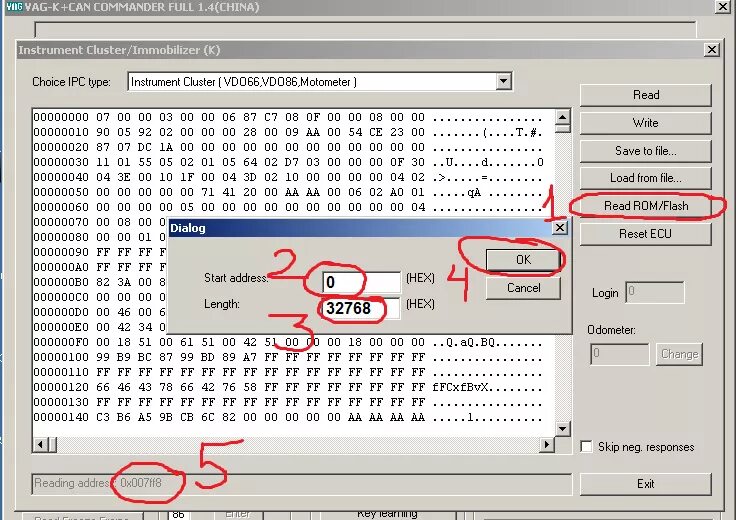
Task: Select hex row 00000040
Action: click(x=288, y=177)
